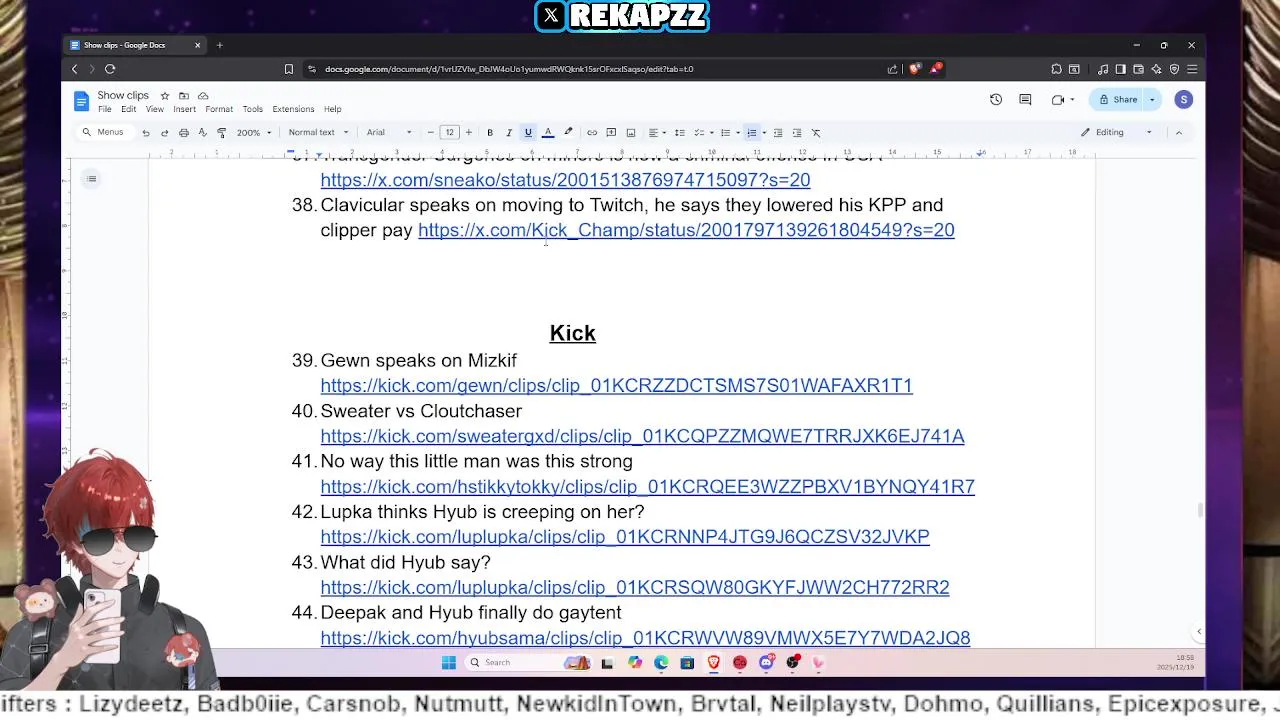
Task: Toggle italic formatting
Action: (x=509, y=133)
